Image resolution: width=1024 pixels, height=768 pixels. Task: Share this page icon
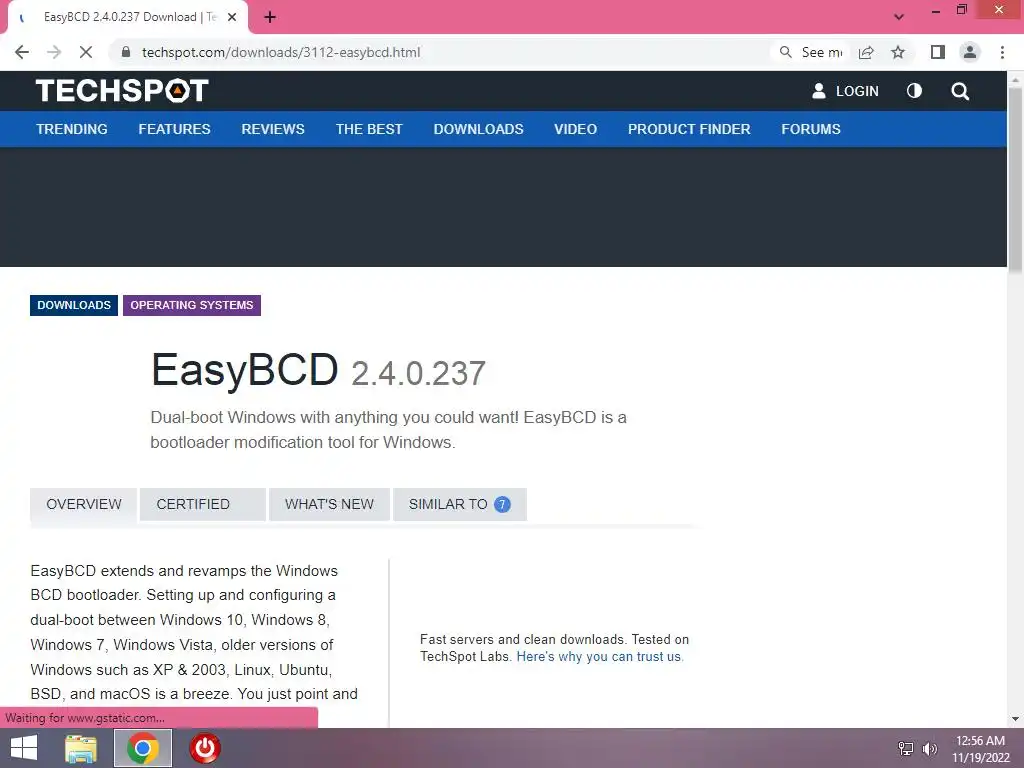(x=866, y=52)
